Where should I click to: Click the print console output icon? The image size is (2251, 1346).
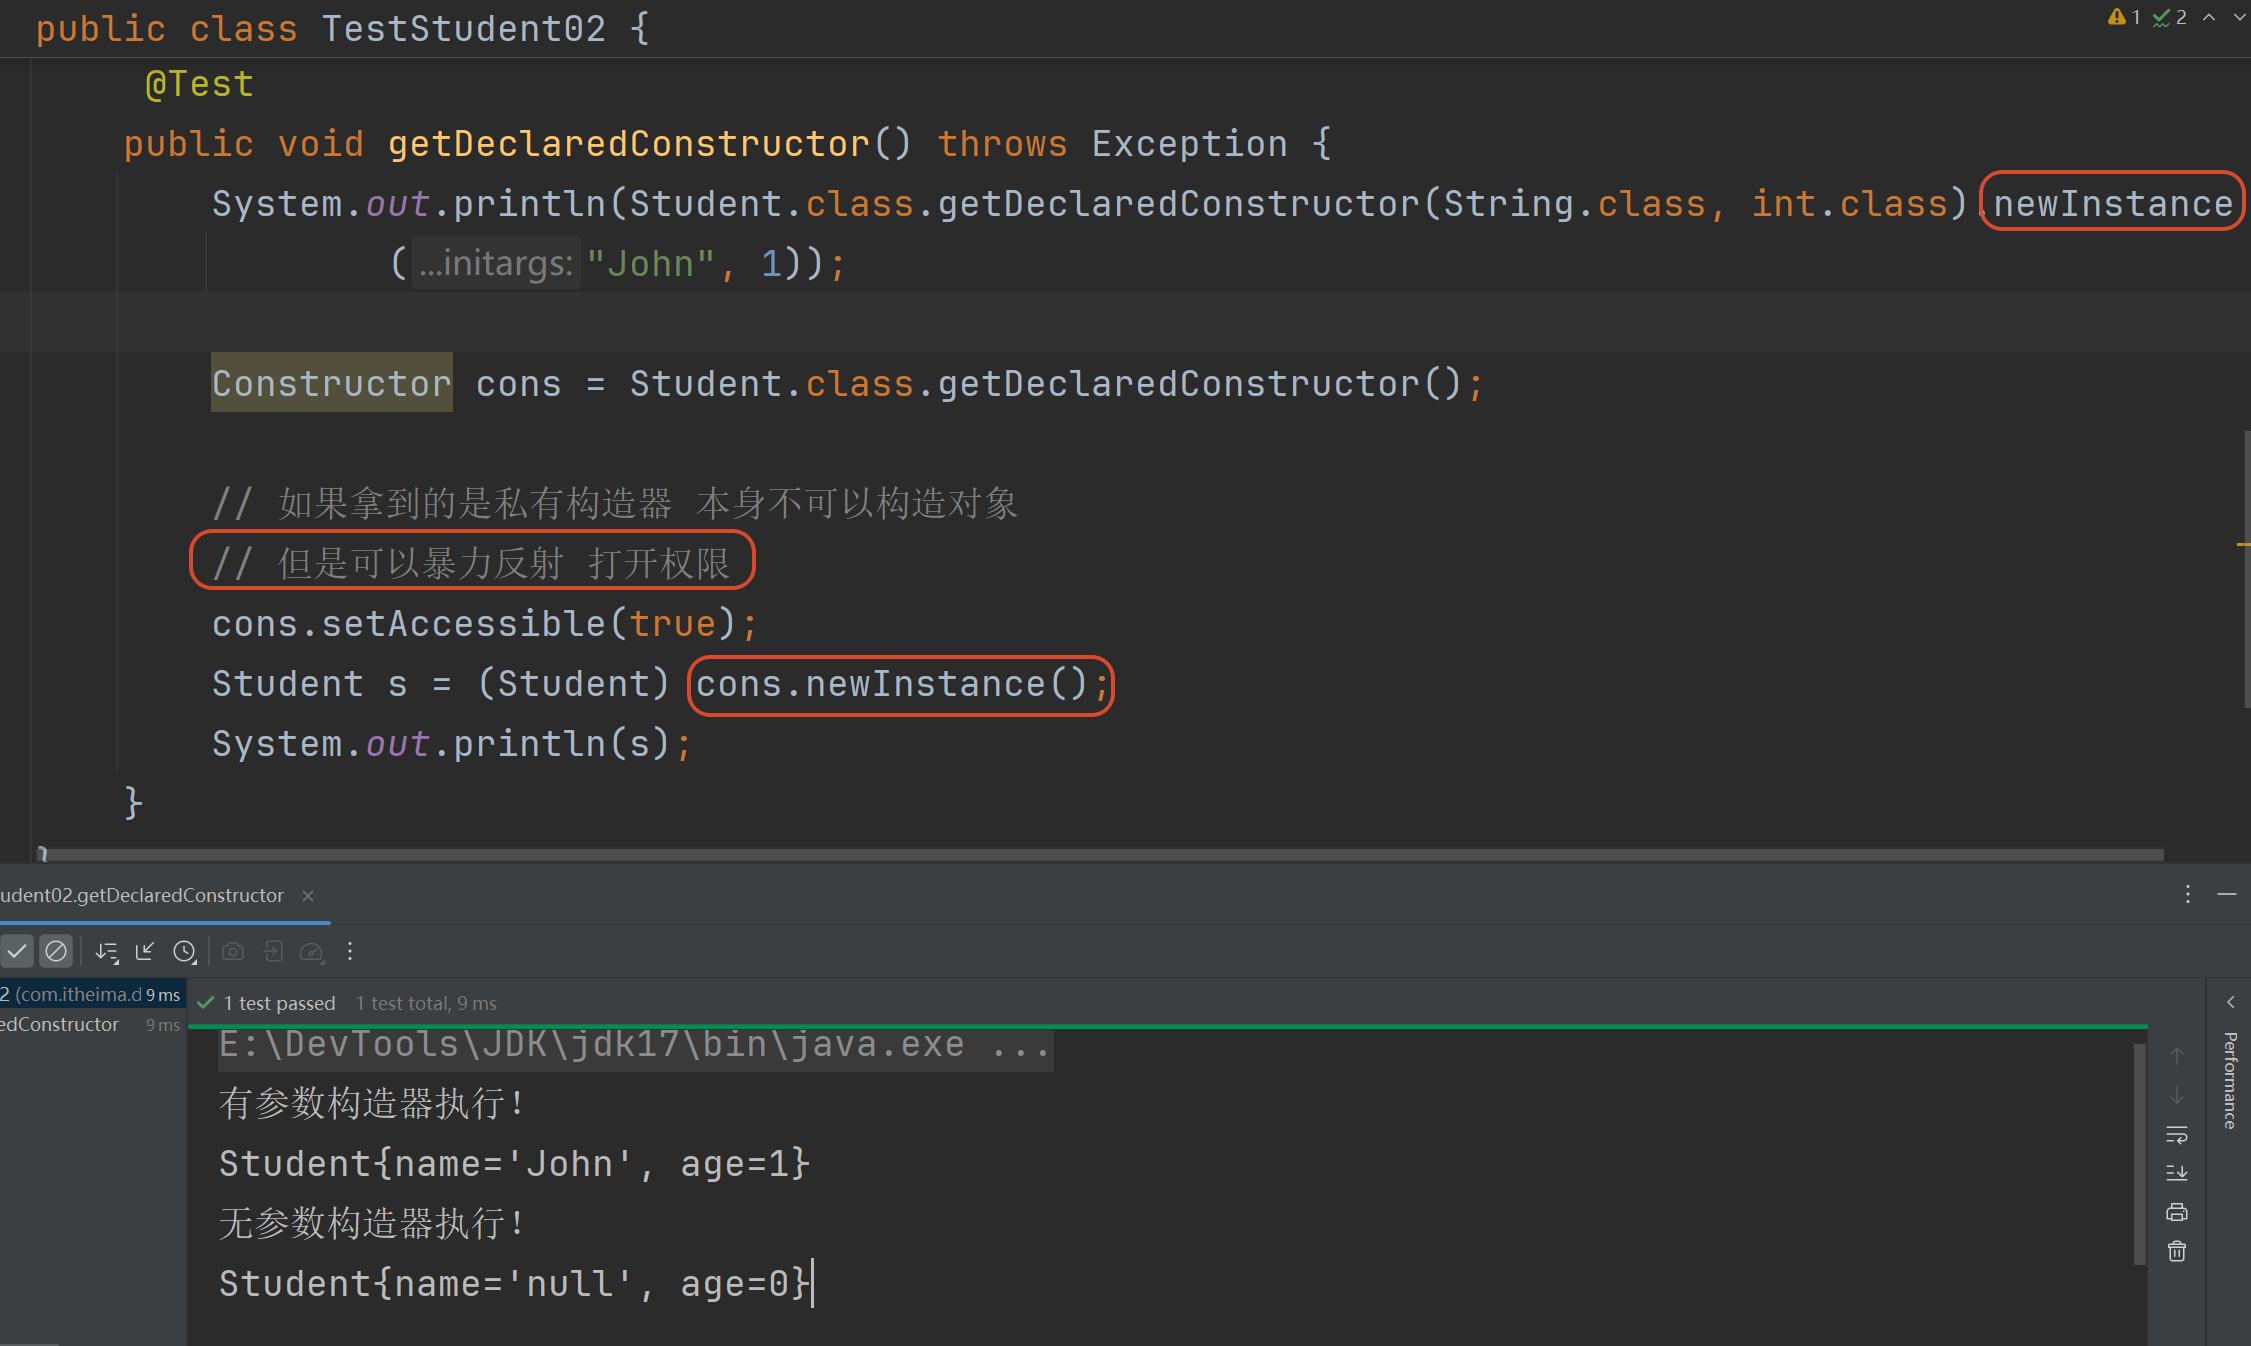point(2177,1213)
